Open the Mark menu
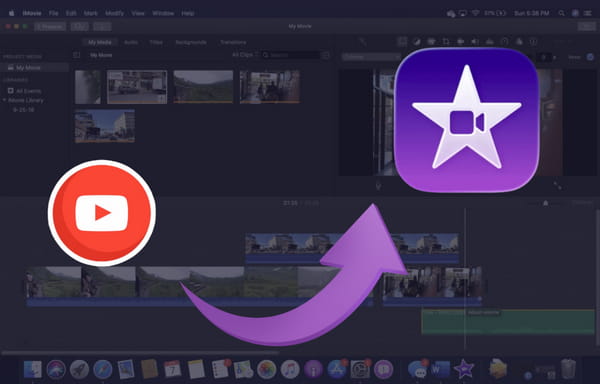The height and width of the screenshot is (384, 600). click(x=91, y=13)
